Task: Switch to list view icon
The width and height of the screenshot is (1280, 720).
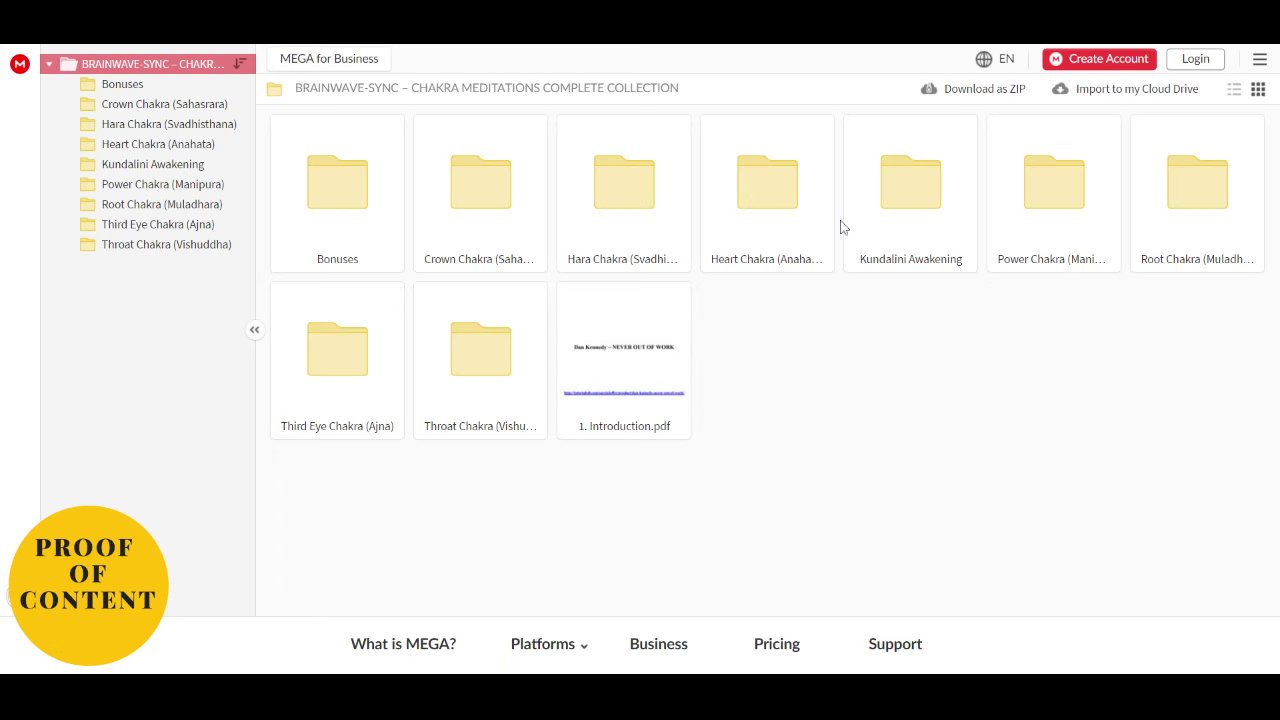Action: click(x=1234, y=89)
